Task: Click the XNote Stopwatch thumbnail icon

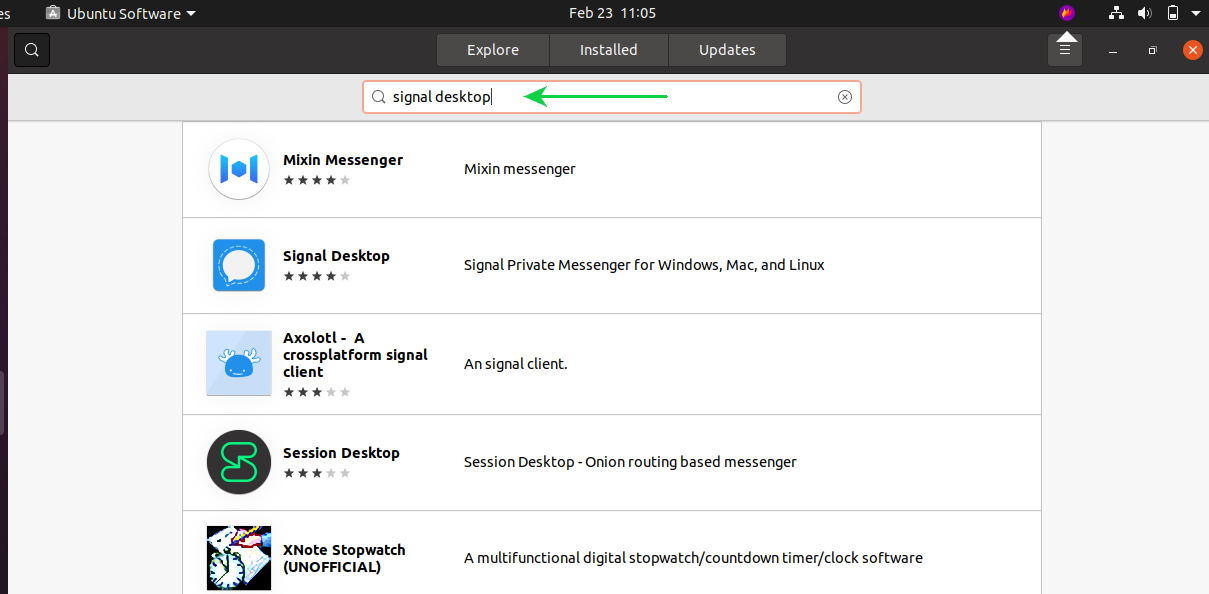Action: tap(239, 558)
